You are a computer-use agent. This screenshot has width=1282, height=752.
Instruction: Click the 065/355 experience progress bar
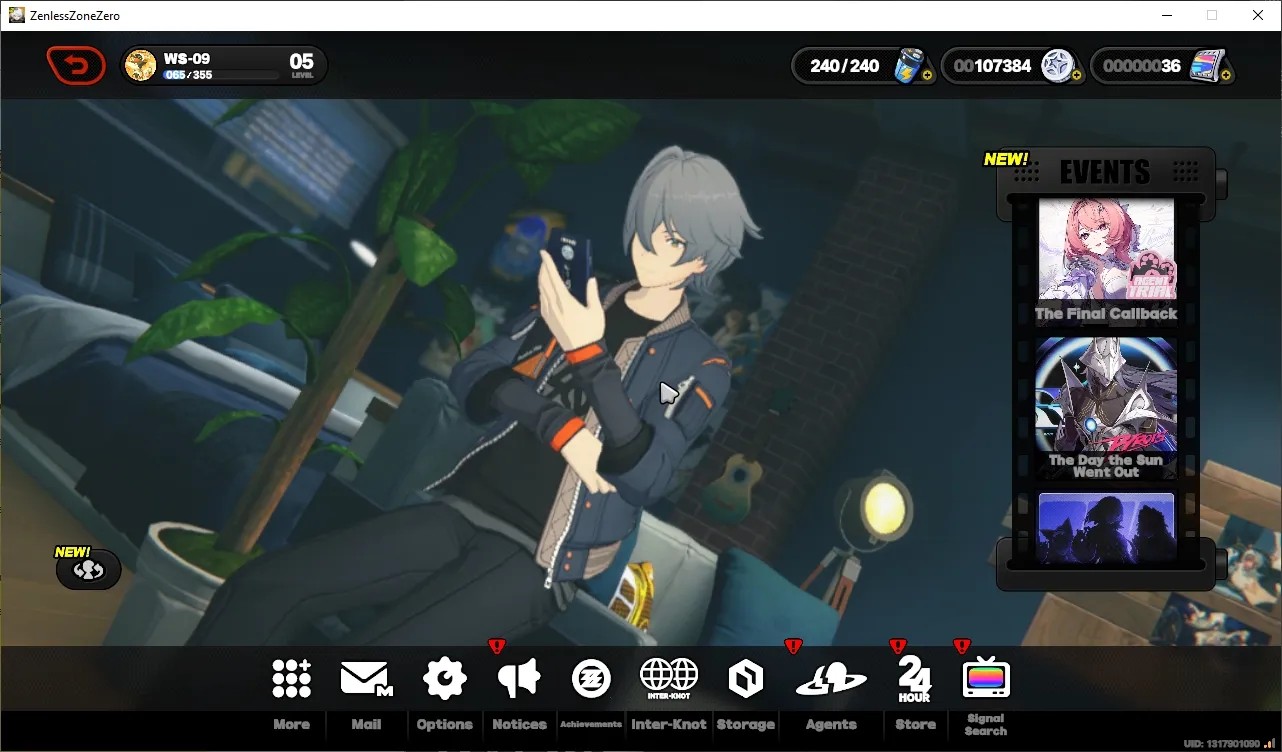point(222,75)
